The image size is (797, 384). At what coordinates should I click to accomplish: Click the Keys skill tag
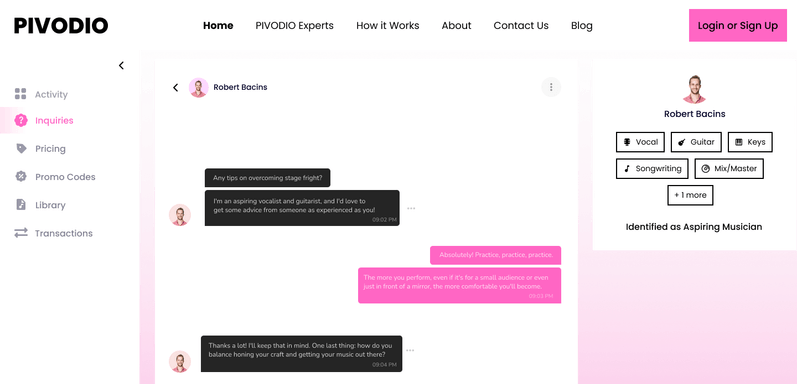click(x=750, y=142)
